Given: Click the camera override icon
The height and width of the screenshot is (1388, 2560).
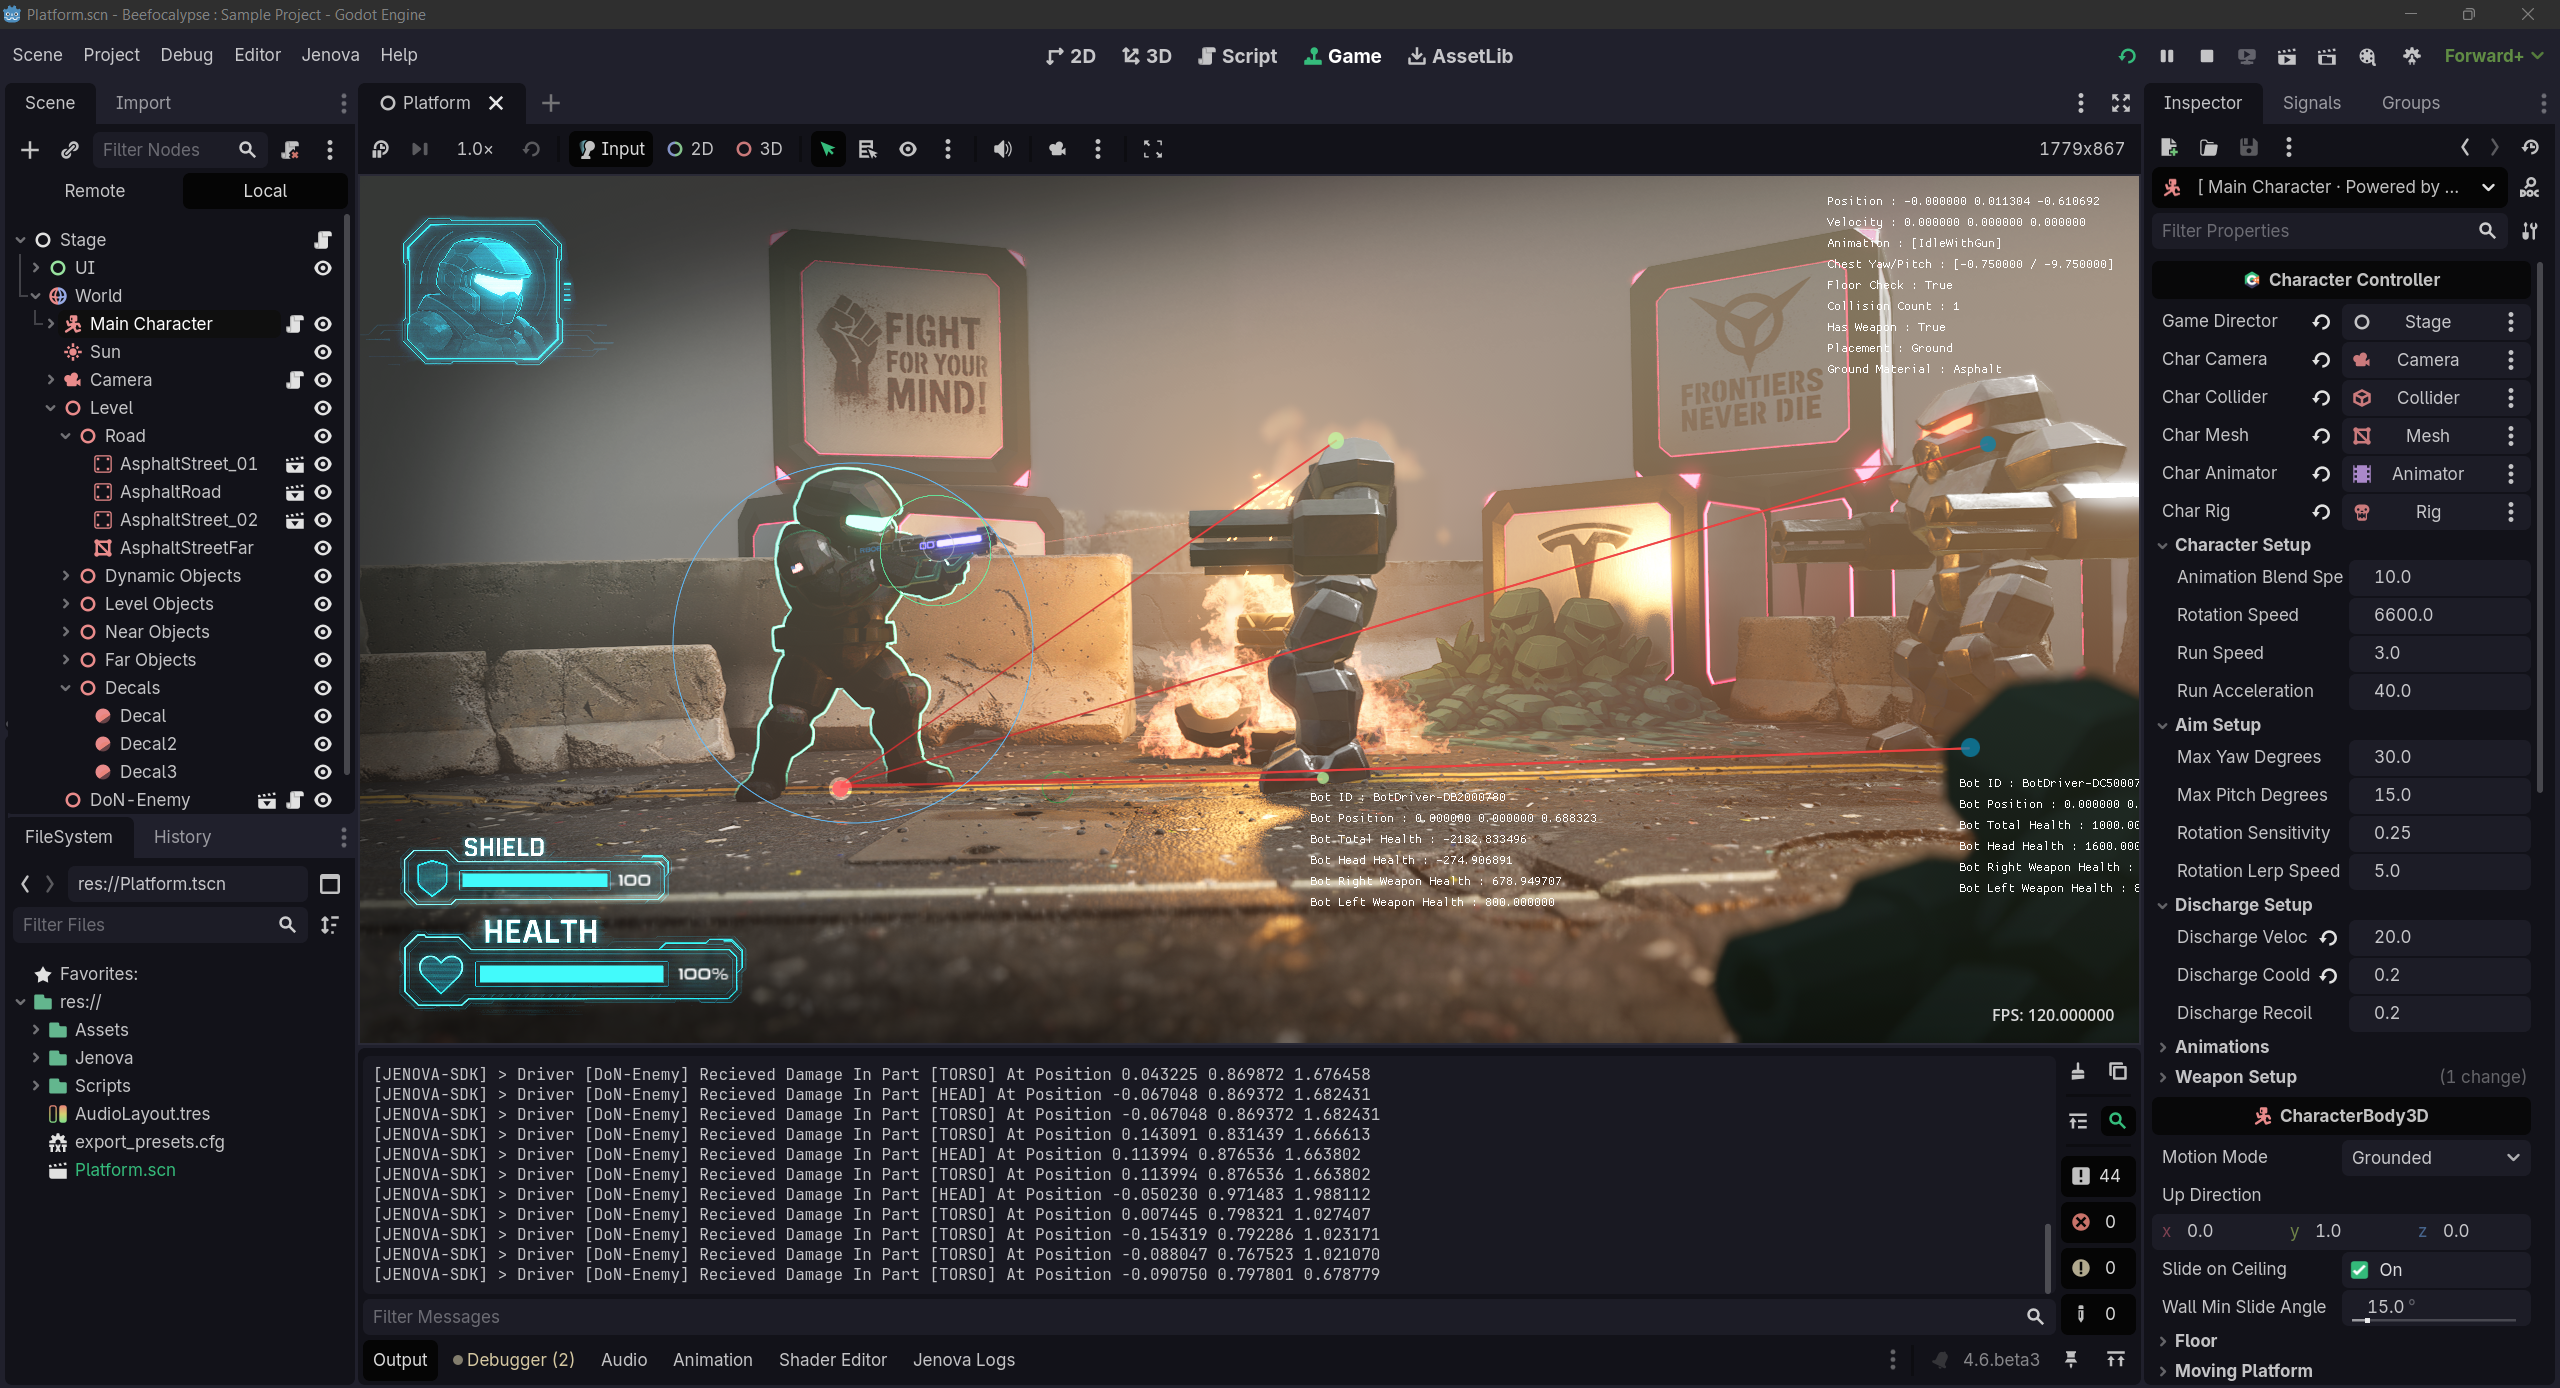Looking at the screenshot, I should [x=1057, y=149].
